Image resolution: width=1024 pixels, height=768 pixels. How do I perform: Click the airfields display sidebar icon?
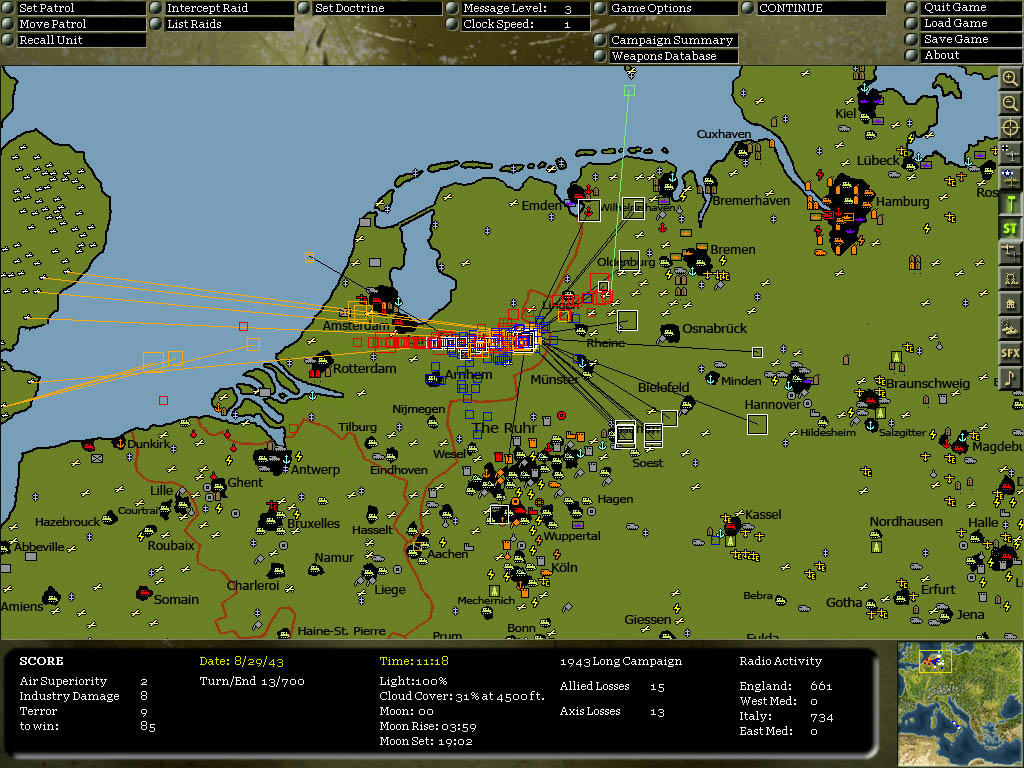coord(1010,253)
